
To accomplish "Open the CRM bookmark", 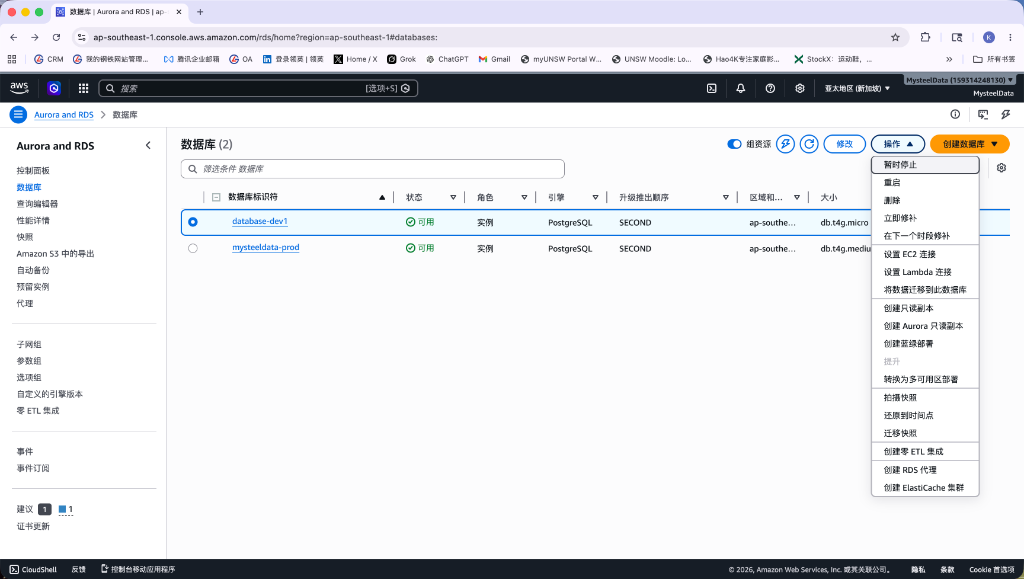I will tap(49, 59).
